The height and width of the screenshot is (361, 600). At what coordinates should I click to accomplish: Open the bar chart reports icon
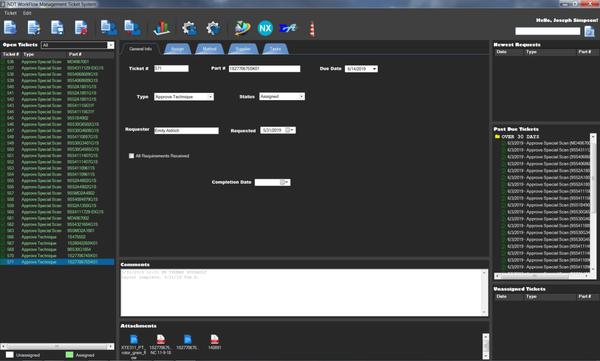(162, 28)
